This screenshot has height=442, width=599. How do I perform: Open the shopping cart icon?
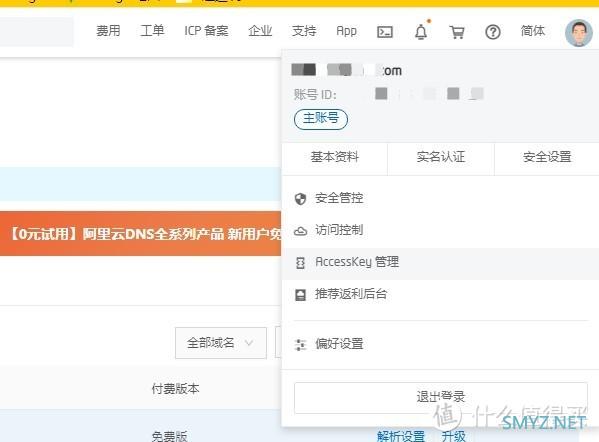tap(457, 32)
